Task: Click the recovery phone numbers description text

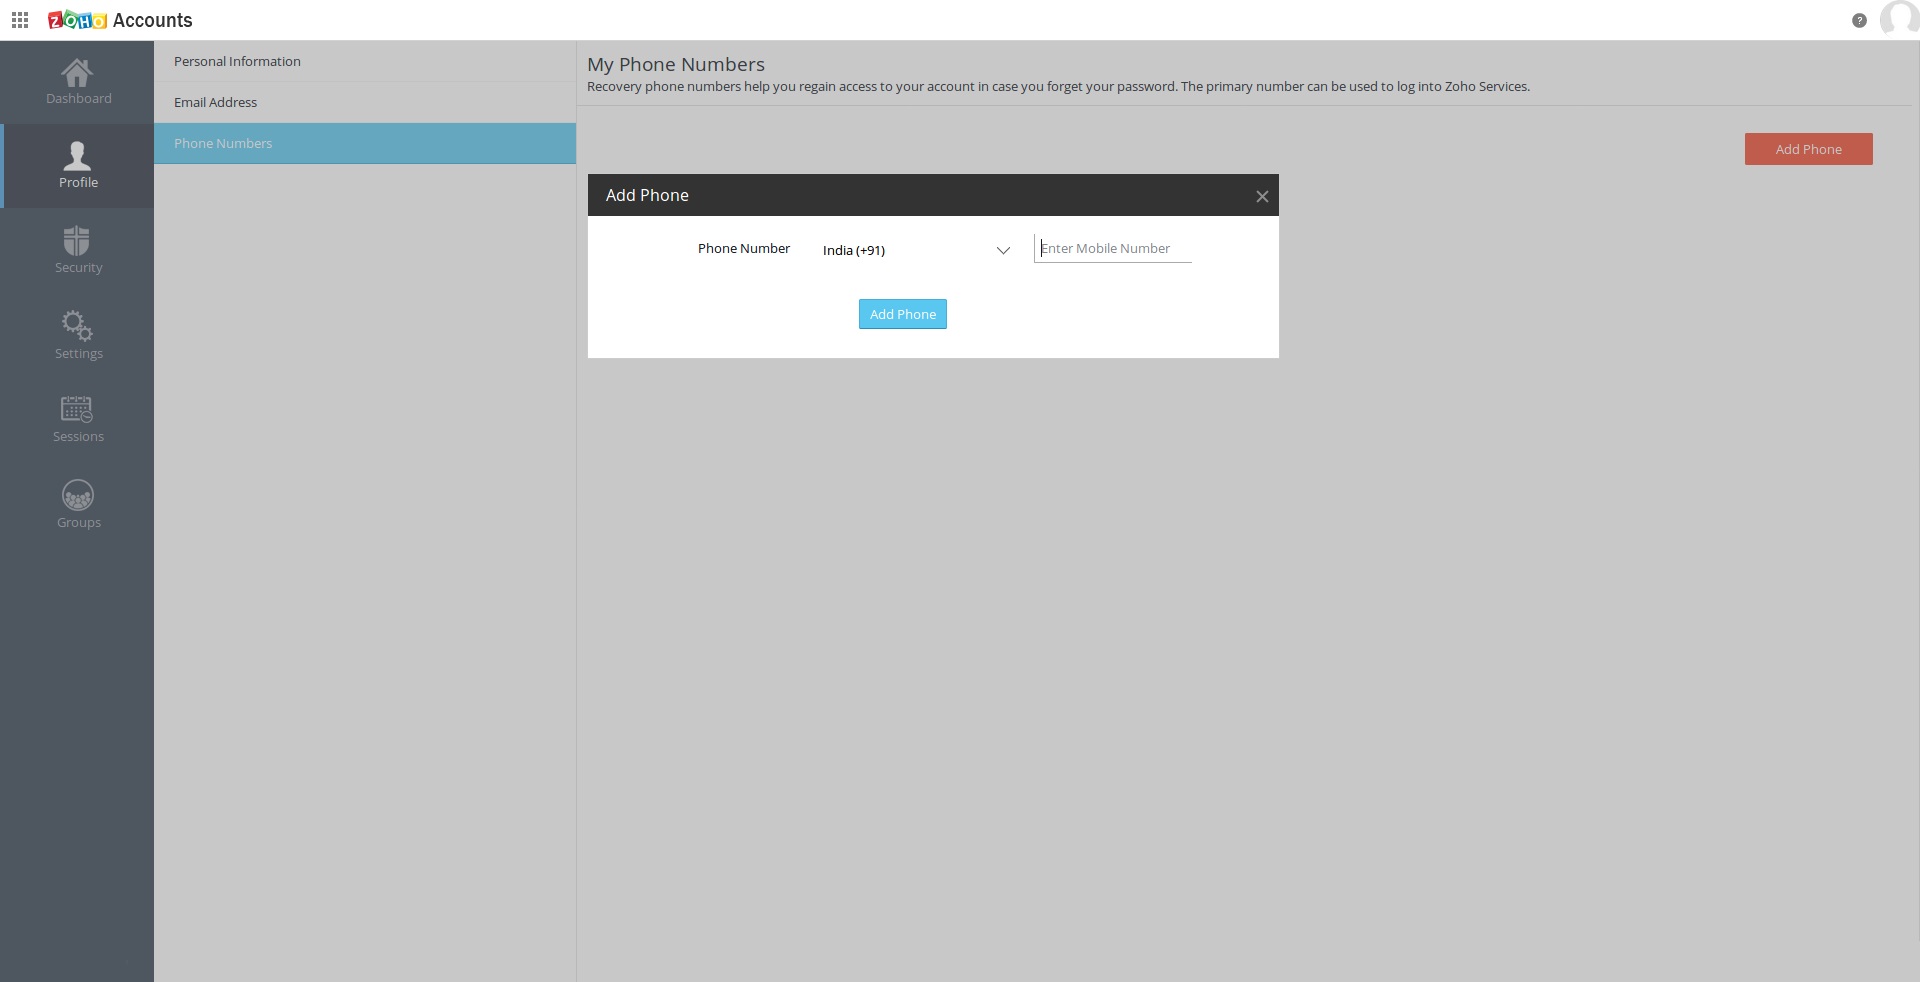Action: pyautogui.click(x=1058, y=87)
